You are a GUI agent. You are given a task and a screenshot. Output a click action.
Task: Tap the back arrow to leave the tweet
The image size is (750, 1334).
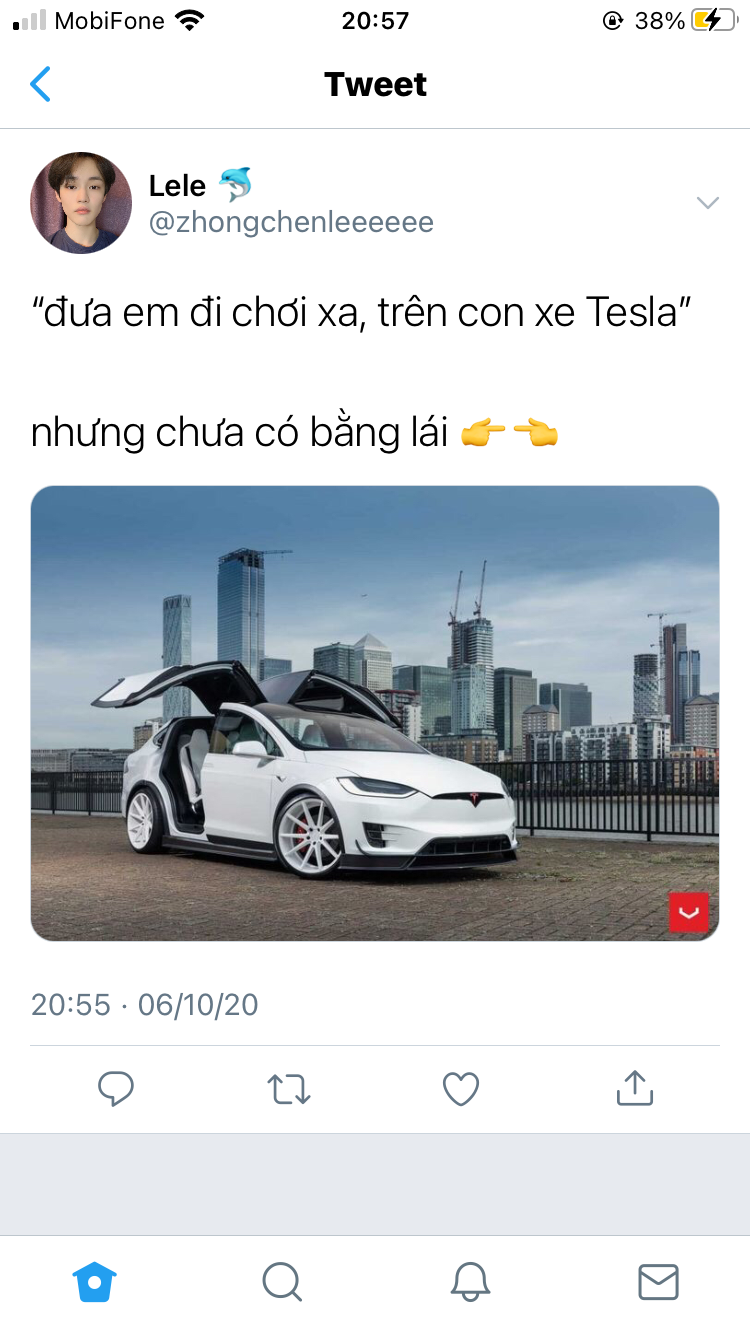point(40,85)
